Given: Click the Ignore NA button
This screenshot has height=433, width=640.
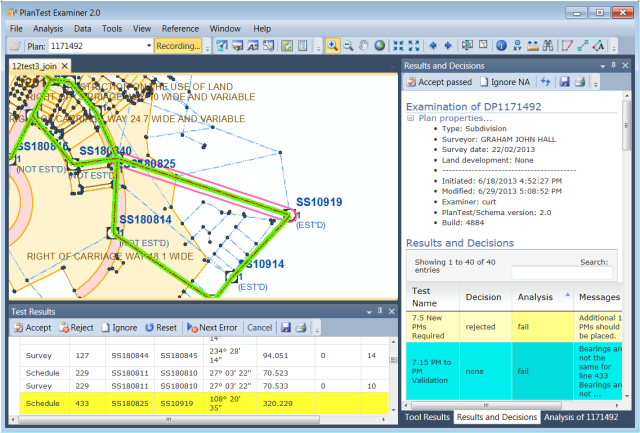Looking at the screenshot, I should [505, 82].
